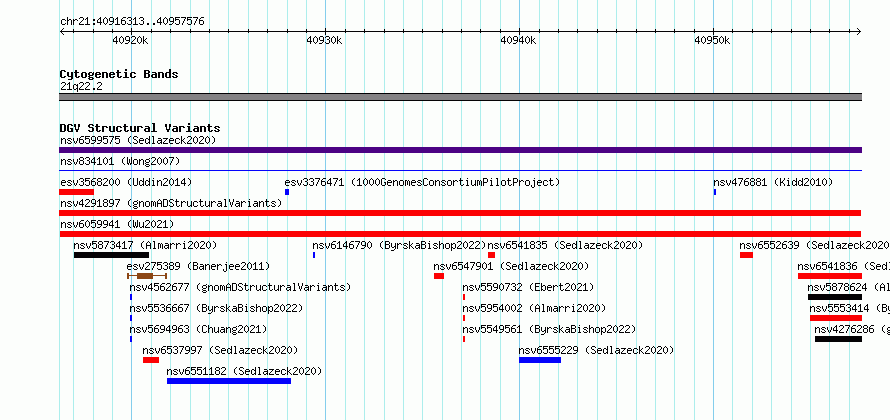The width and height of the screenshot is (890, 420).
Task: Open nsv5590732 (Ebert2021) label
Action: [x=528, y=287]
